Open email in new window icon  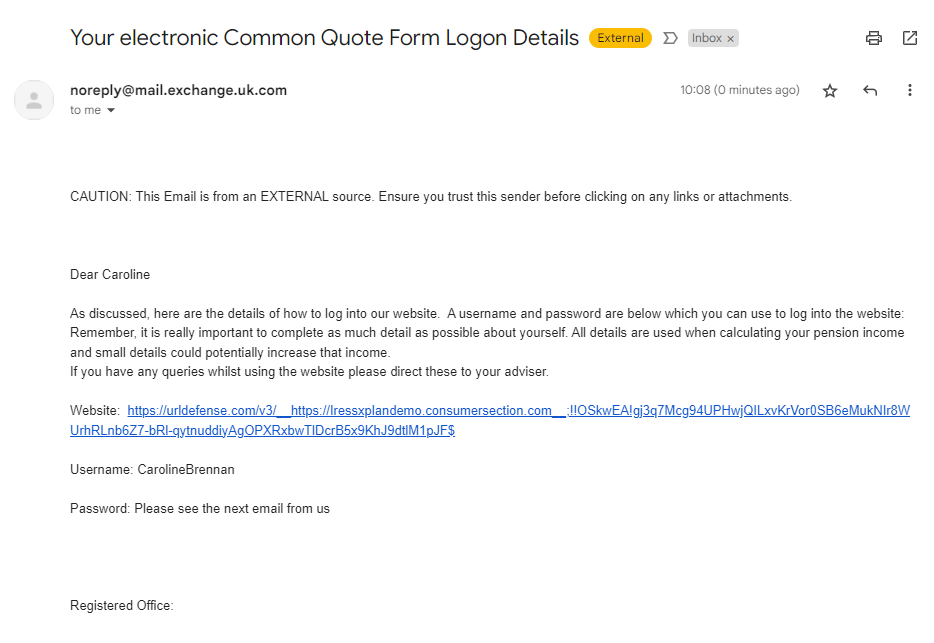tap(910, 38)
